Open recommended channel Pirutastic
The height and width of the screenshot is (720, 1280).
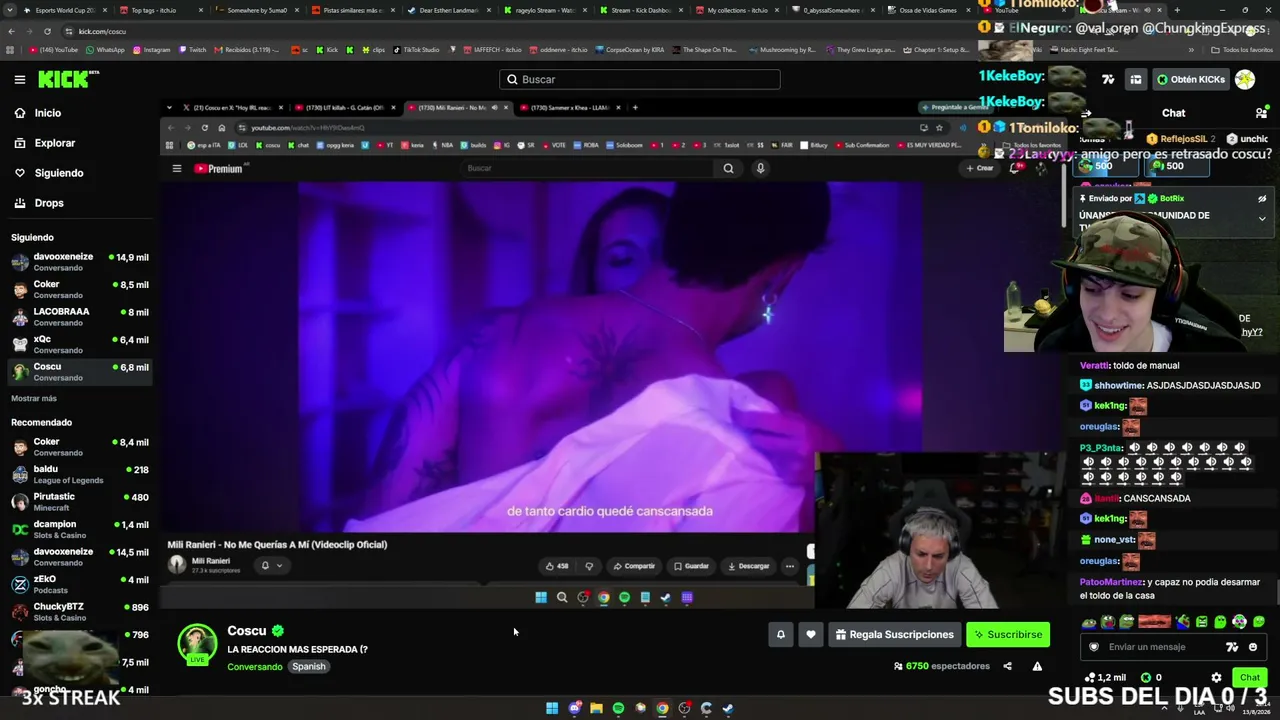click(x=80, y=502)
